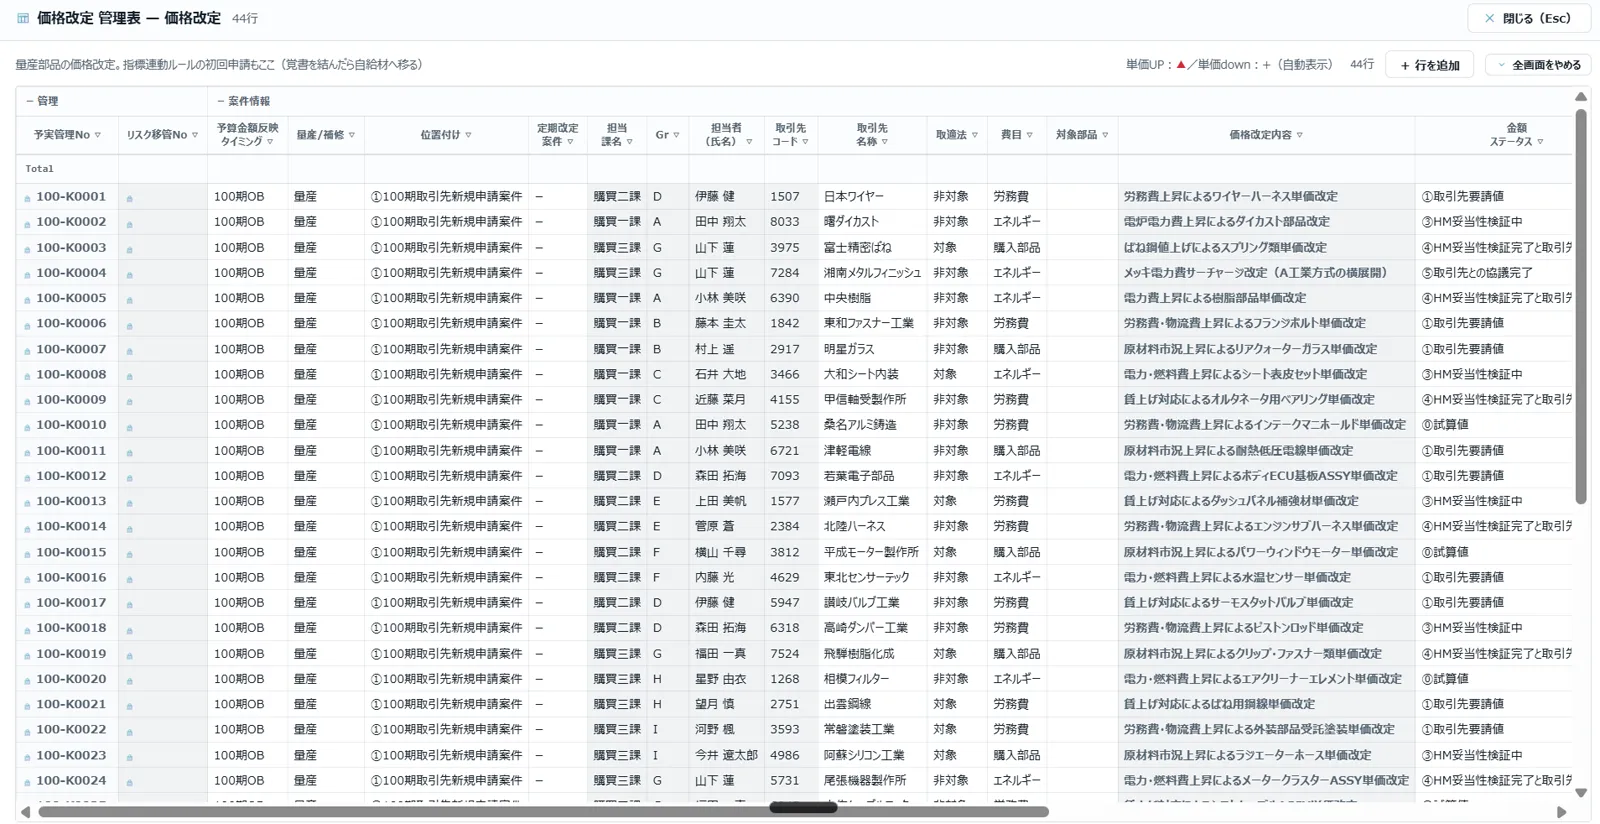Click リスク移管No lock icon in row 100-K0006

coord(129,325)
